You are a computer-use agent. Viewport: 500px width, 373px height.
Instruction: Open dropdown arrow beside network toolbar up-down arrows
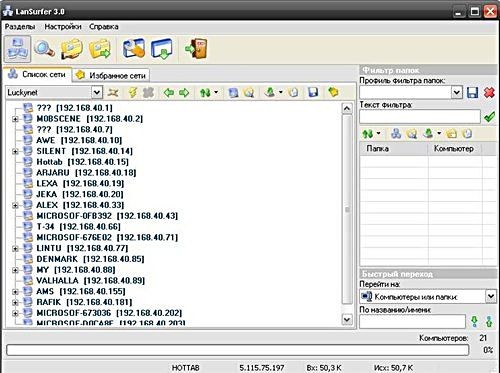(216, 92)
